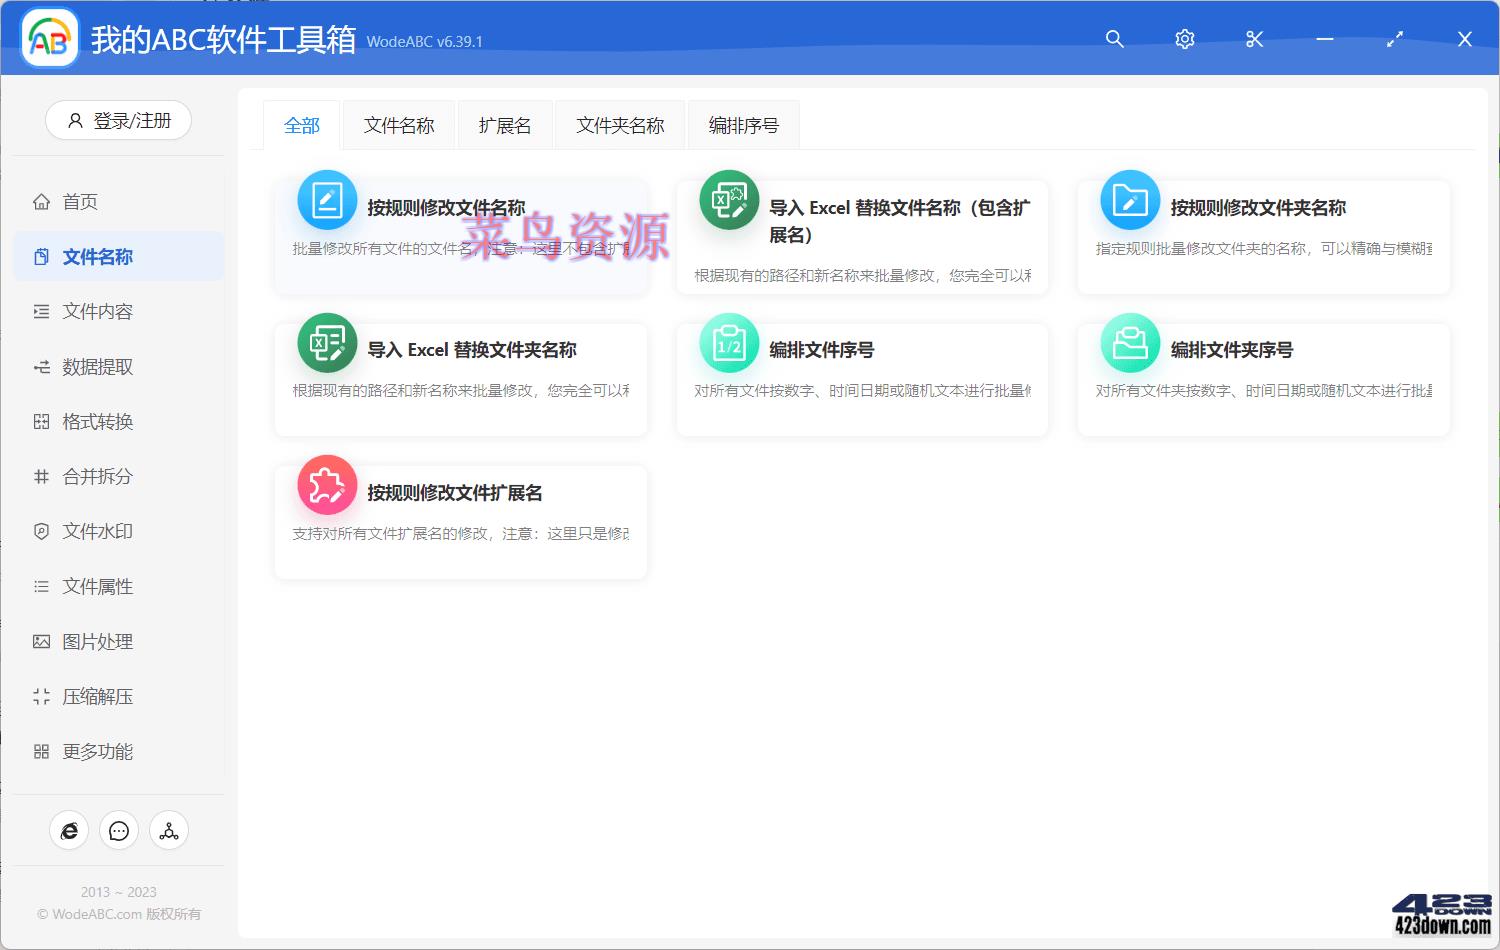Open the 编排文件夹序号 card
Viewport: 1500px width, 950px height.
(x=1262, y=379)
